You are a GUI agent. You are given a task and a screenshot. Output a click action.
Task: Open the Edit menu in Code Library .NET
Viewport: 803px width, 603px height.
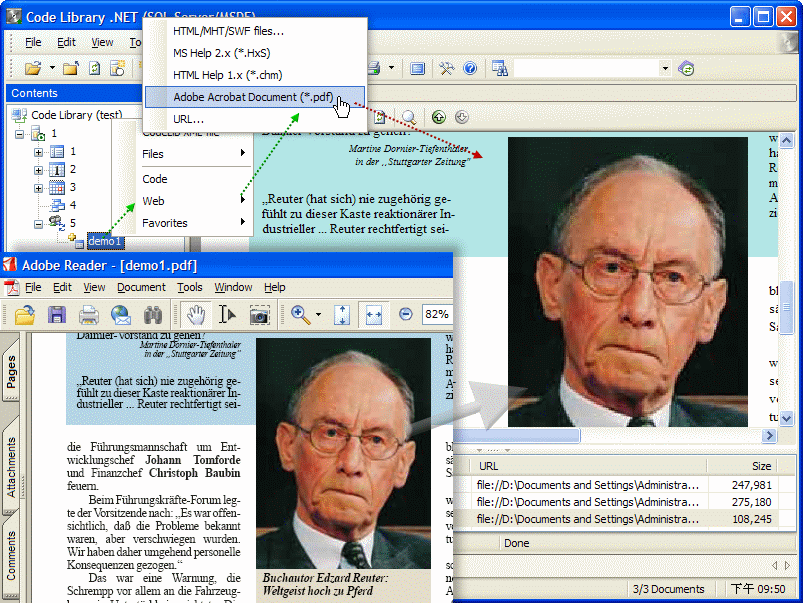tap(66, 43)
